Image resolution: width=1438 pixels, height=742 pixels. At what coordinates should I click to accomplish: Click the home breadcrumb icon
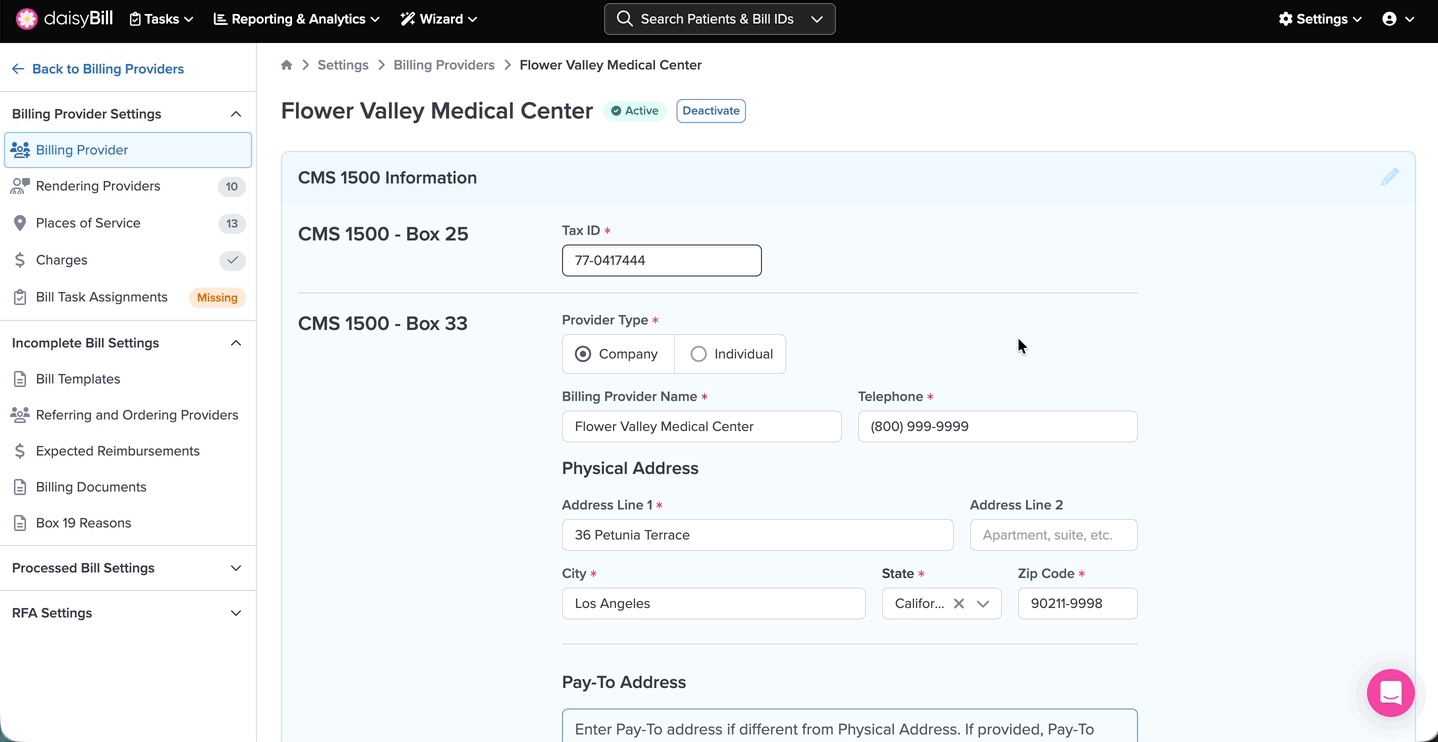click(x=287, y=65)
